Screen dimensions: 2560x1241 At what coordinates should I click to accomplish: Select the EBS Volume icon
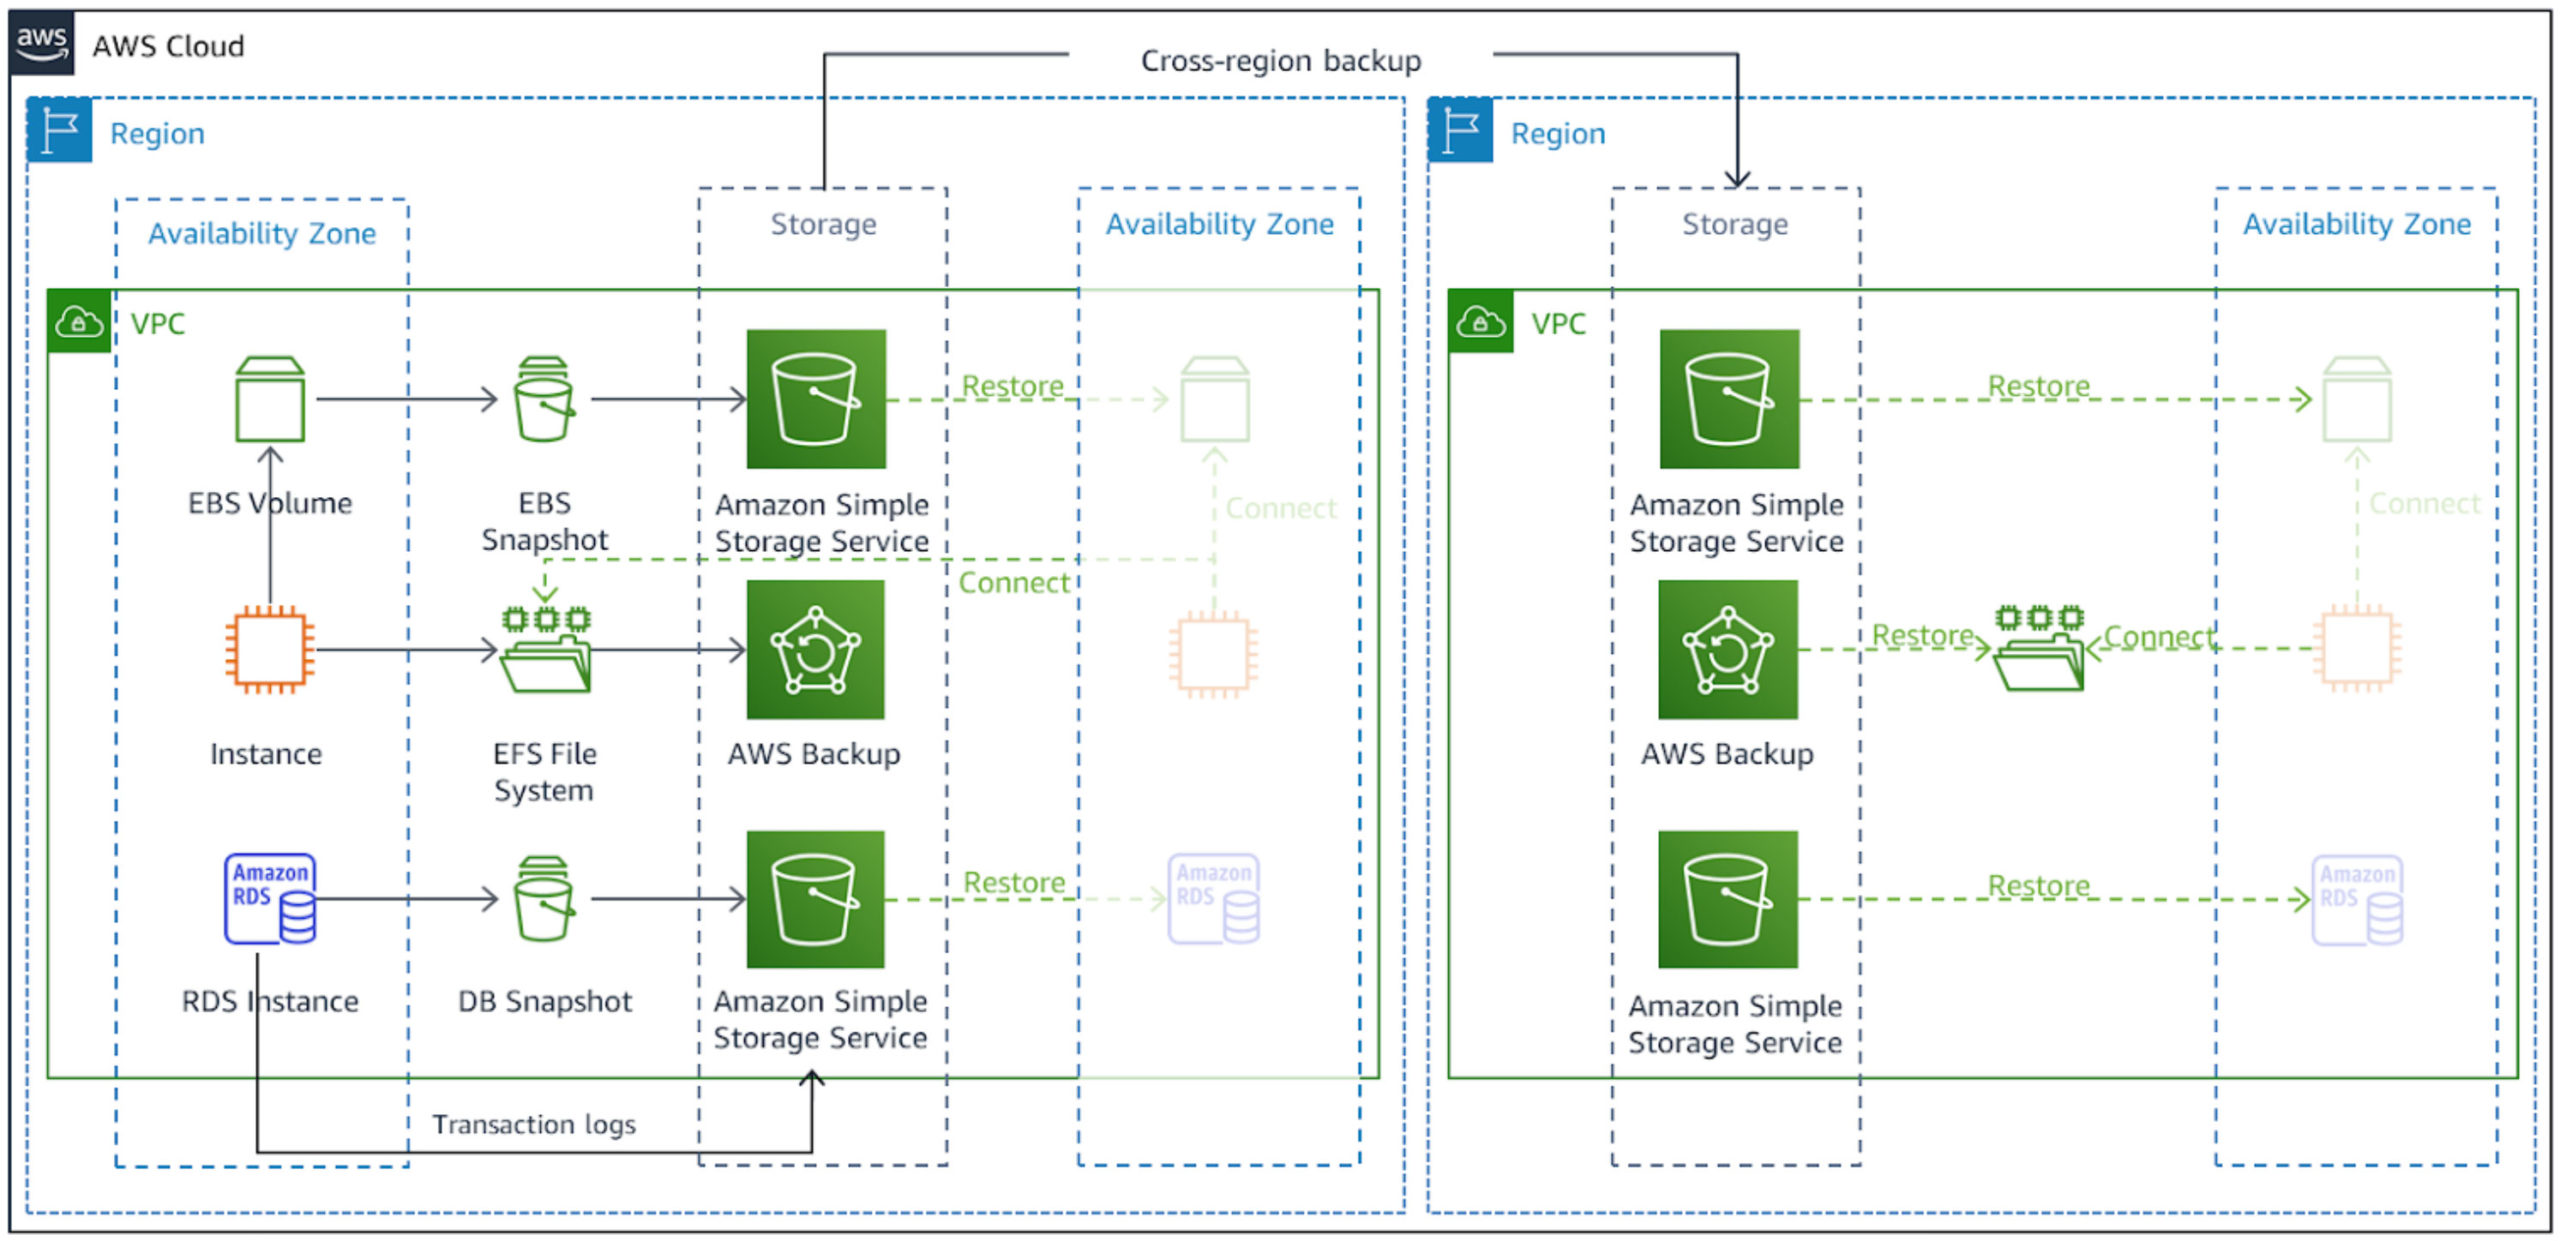[x=270, y=399]
